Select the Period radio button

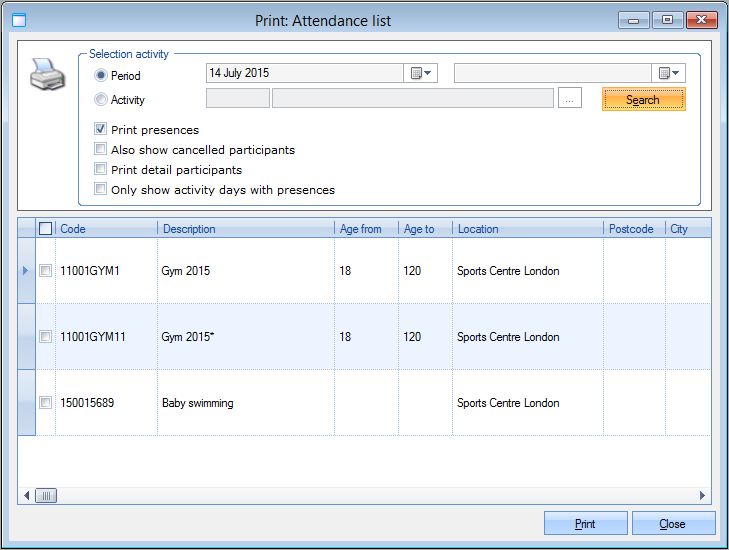tap(100, 75)
